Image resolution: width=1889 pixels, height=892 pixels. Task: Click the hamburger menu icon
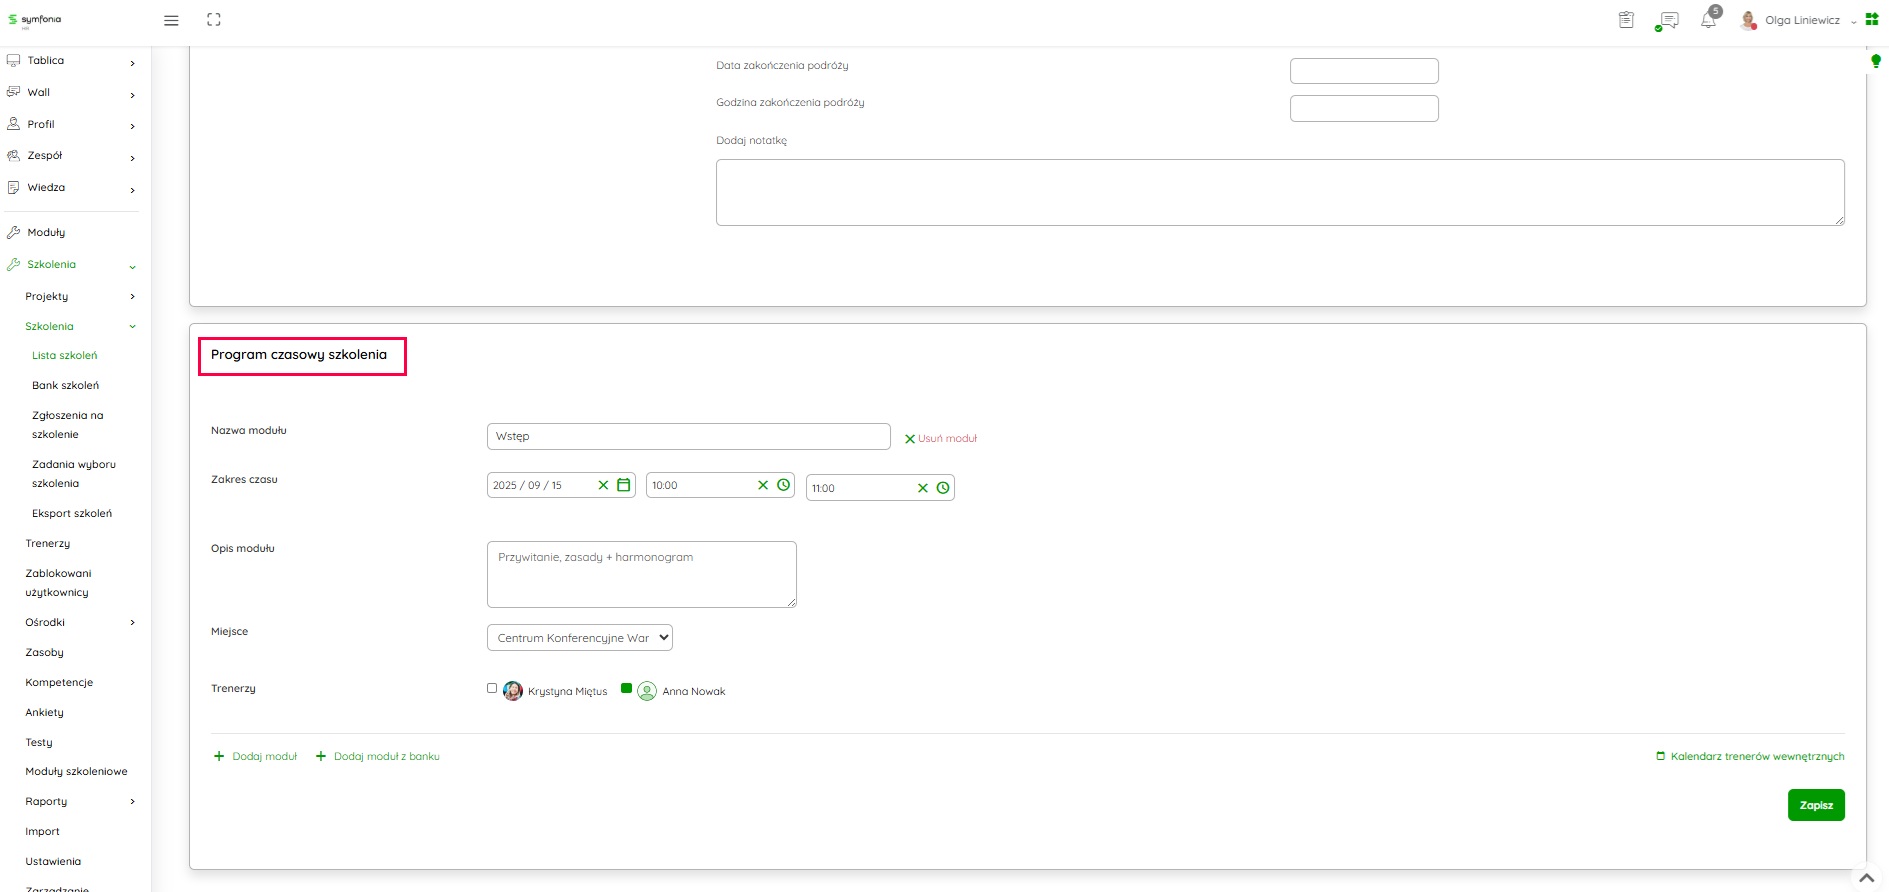tap(171, 20)
